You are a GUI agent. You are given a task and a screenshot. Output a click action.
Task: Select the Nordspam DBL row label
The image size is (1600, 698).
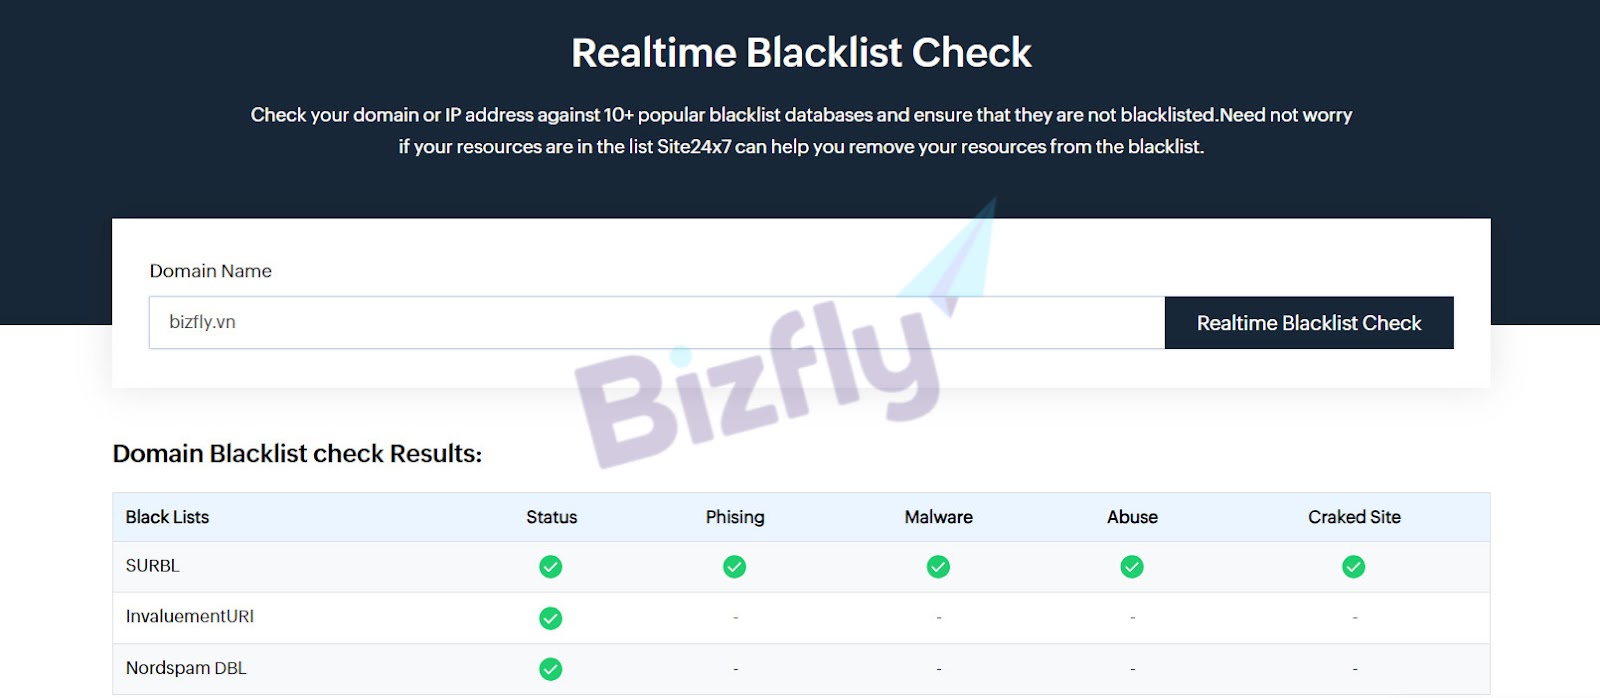click(x=186, y=668)
